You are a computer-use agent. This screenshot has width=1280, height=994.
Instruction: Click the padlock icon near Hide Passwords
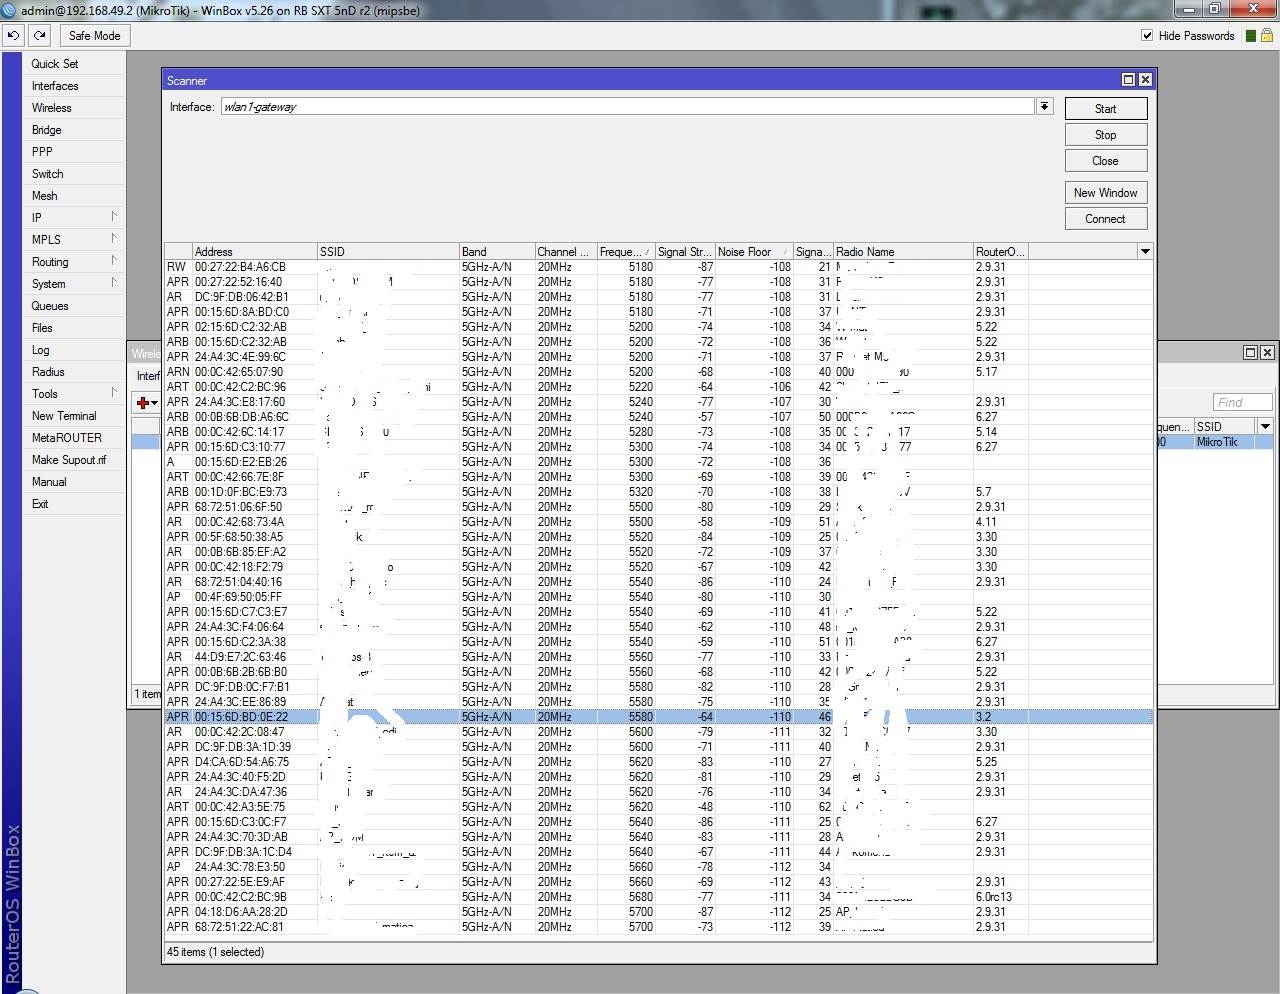(1267, 35)
